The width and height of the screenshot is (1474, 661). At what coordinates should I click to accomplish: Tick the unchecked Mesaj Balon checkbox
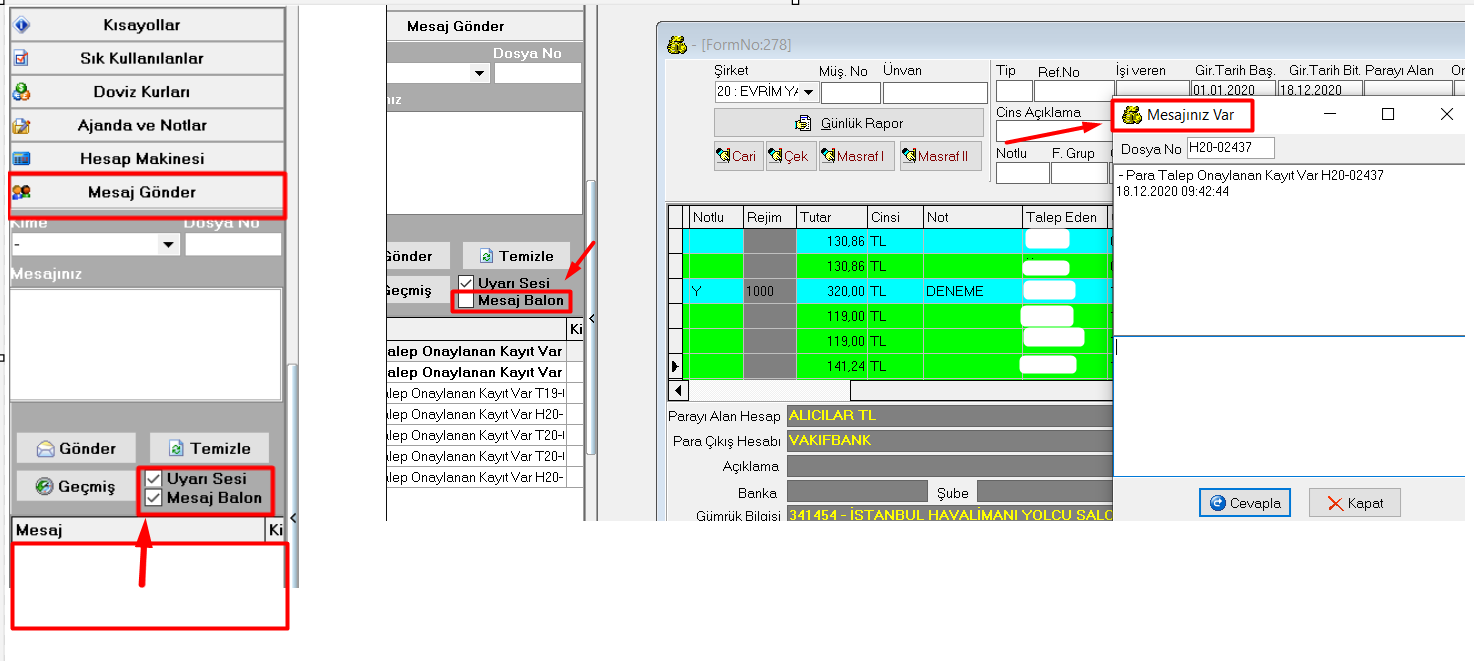coord(466,300)
